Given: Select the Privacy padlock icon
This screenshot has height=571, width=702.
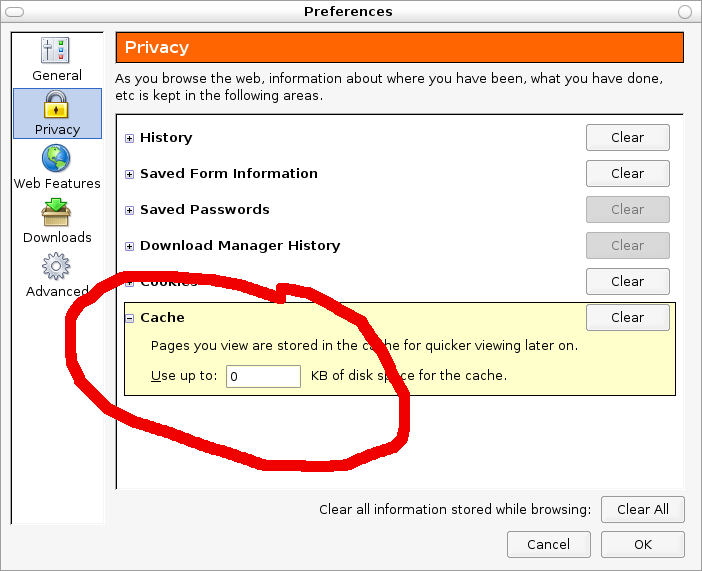Looking at the screenshot, I should pos(57,105).
